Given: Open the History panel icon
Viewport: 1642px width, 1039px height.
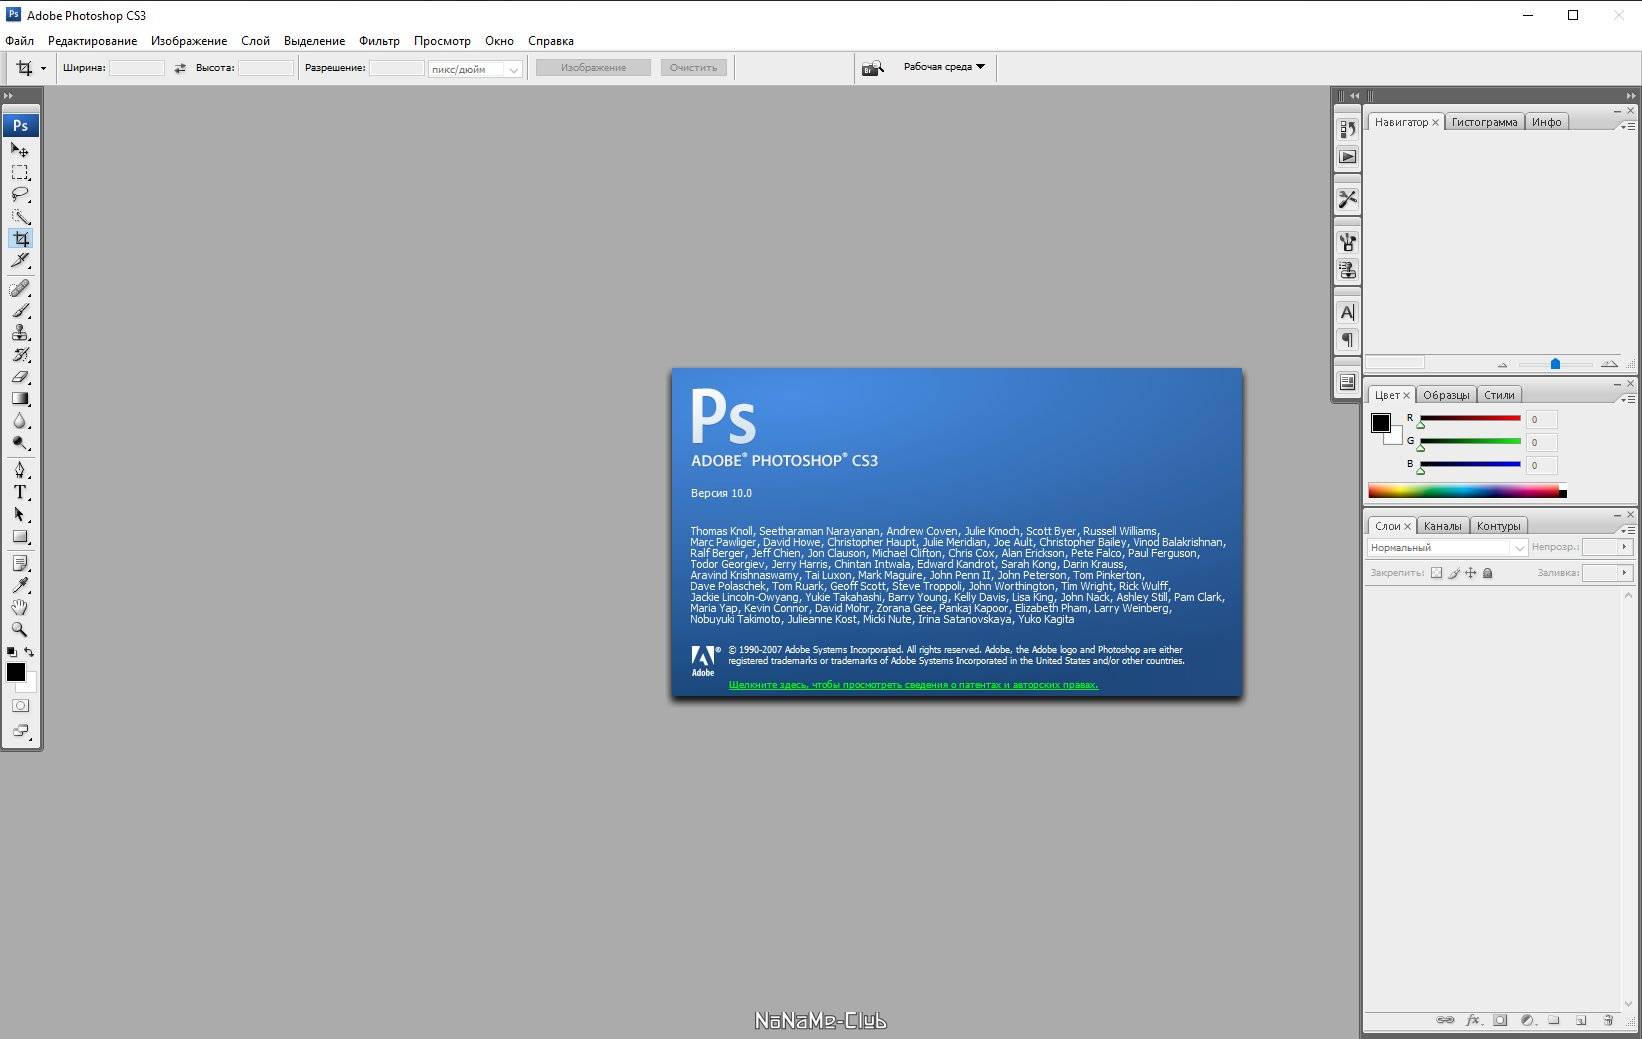Looking at the screenshot, I should pos(1347,129).
